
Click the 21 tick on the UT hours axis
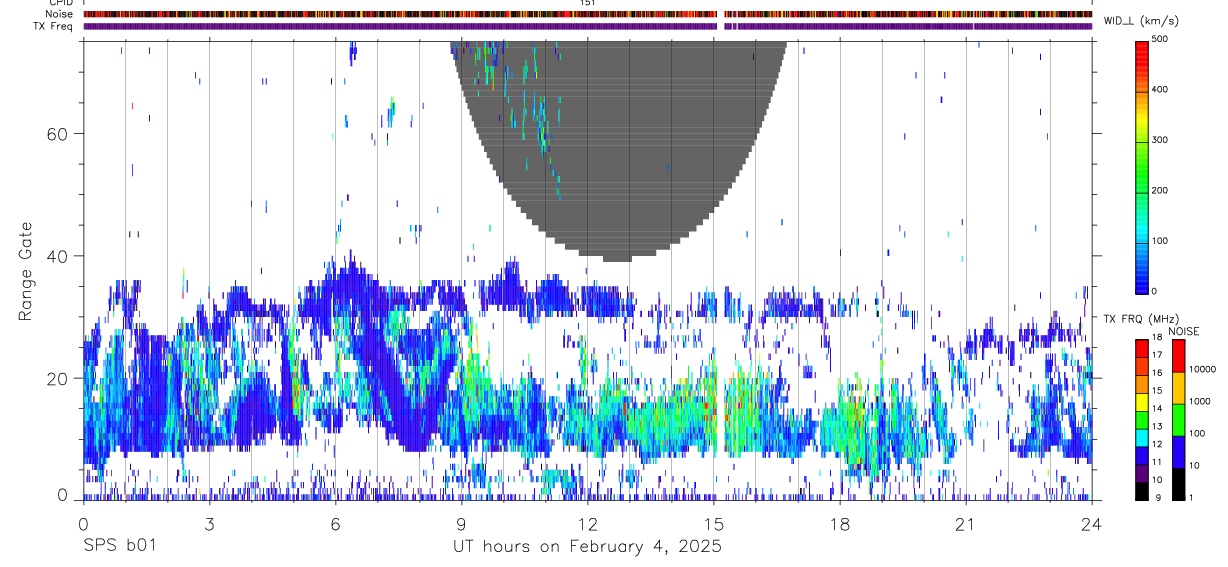(x=965, y=522)
